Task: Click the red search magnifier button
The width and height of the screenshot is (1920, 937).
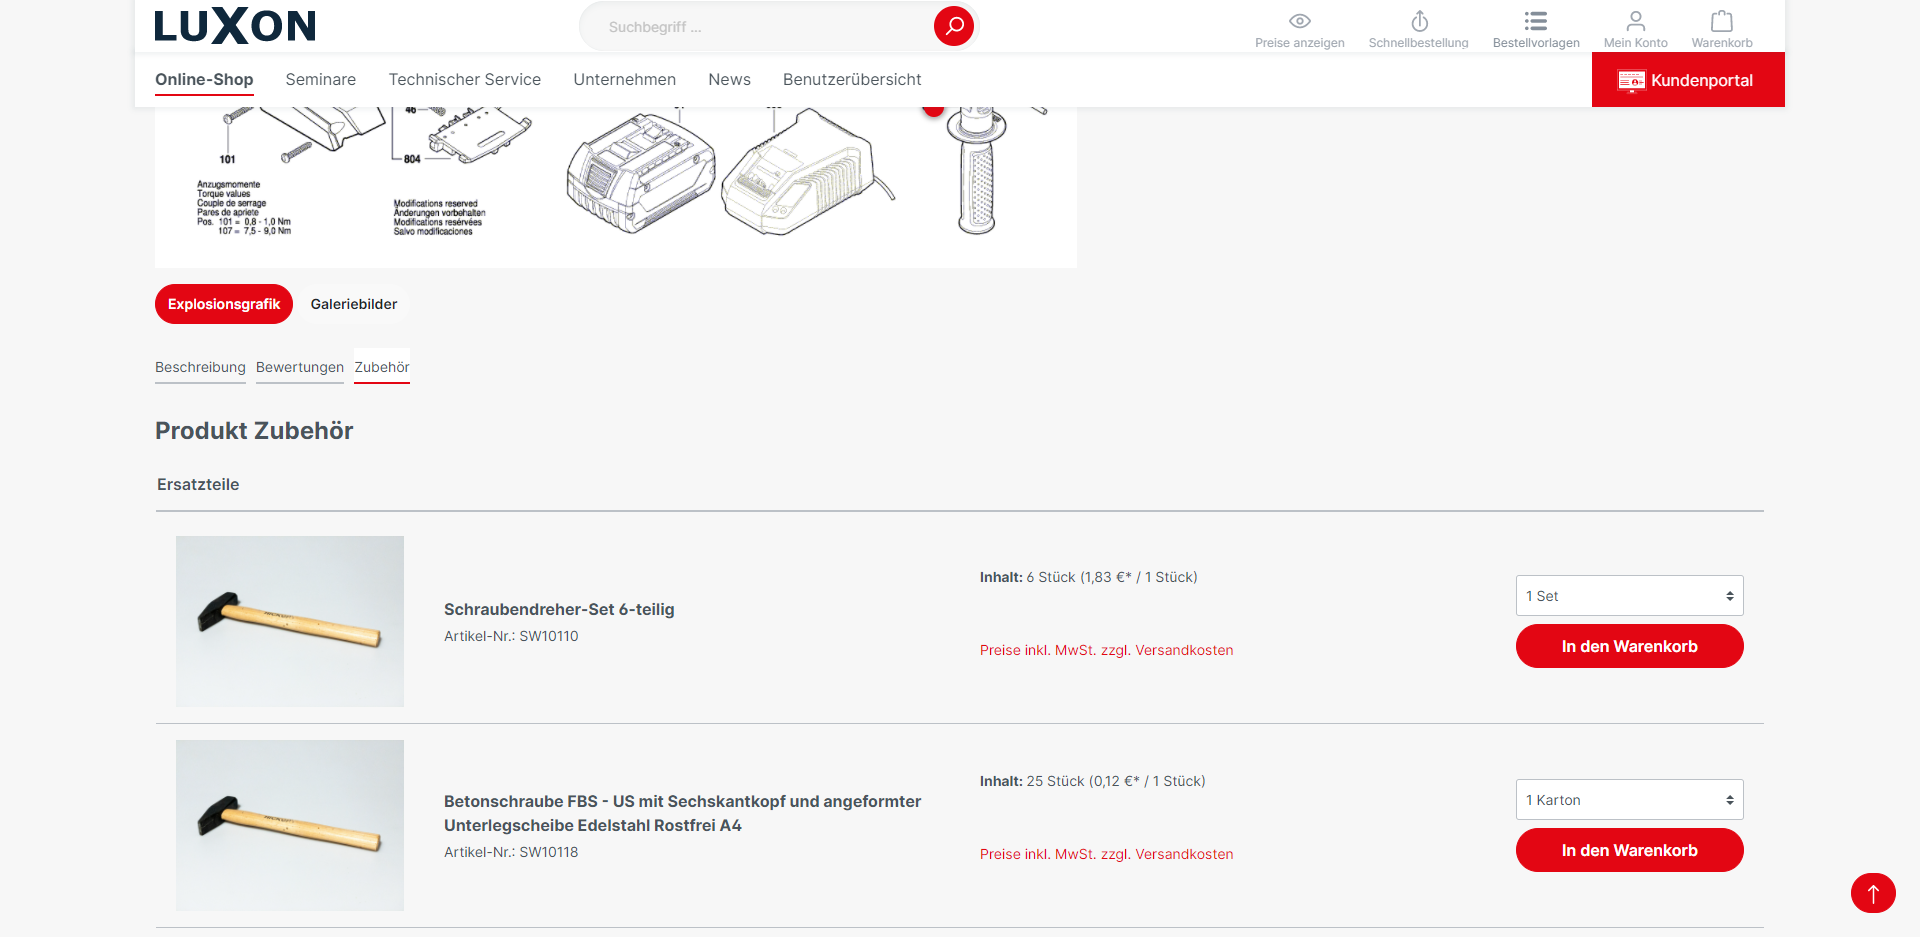Action: [953, 26]
